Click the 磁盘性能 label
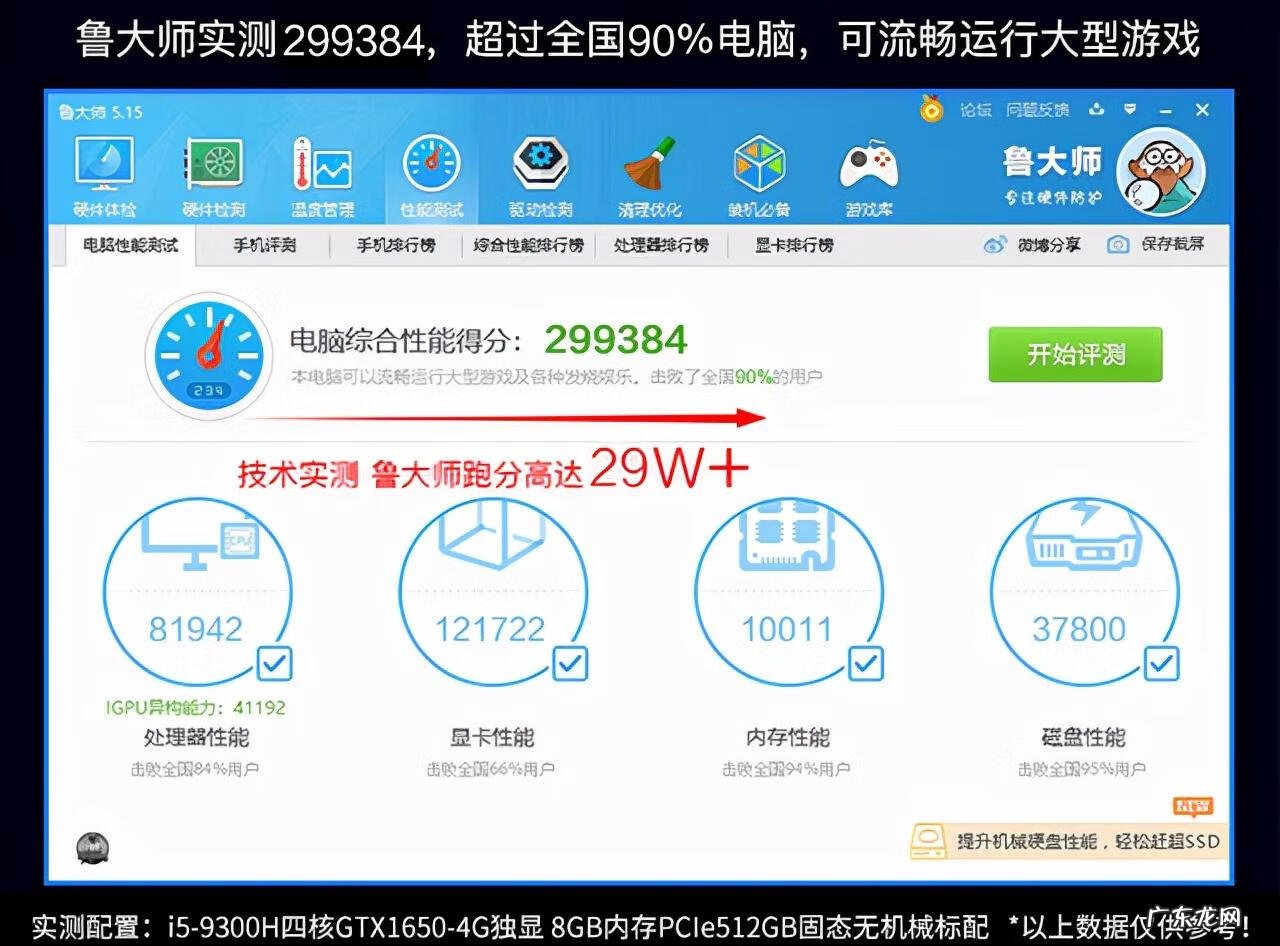The width and height of the screenshot is (1280, 946). pyautogui.click(x=1084, y=738)
